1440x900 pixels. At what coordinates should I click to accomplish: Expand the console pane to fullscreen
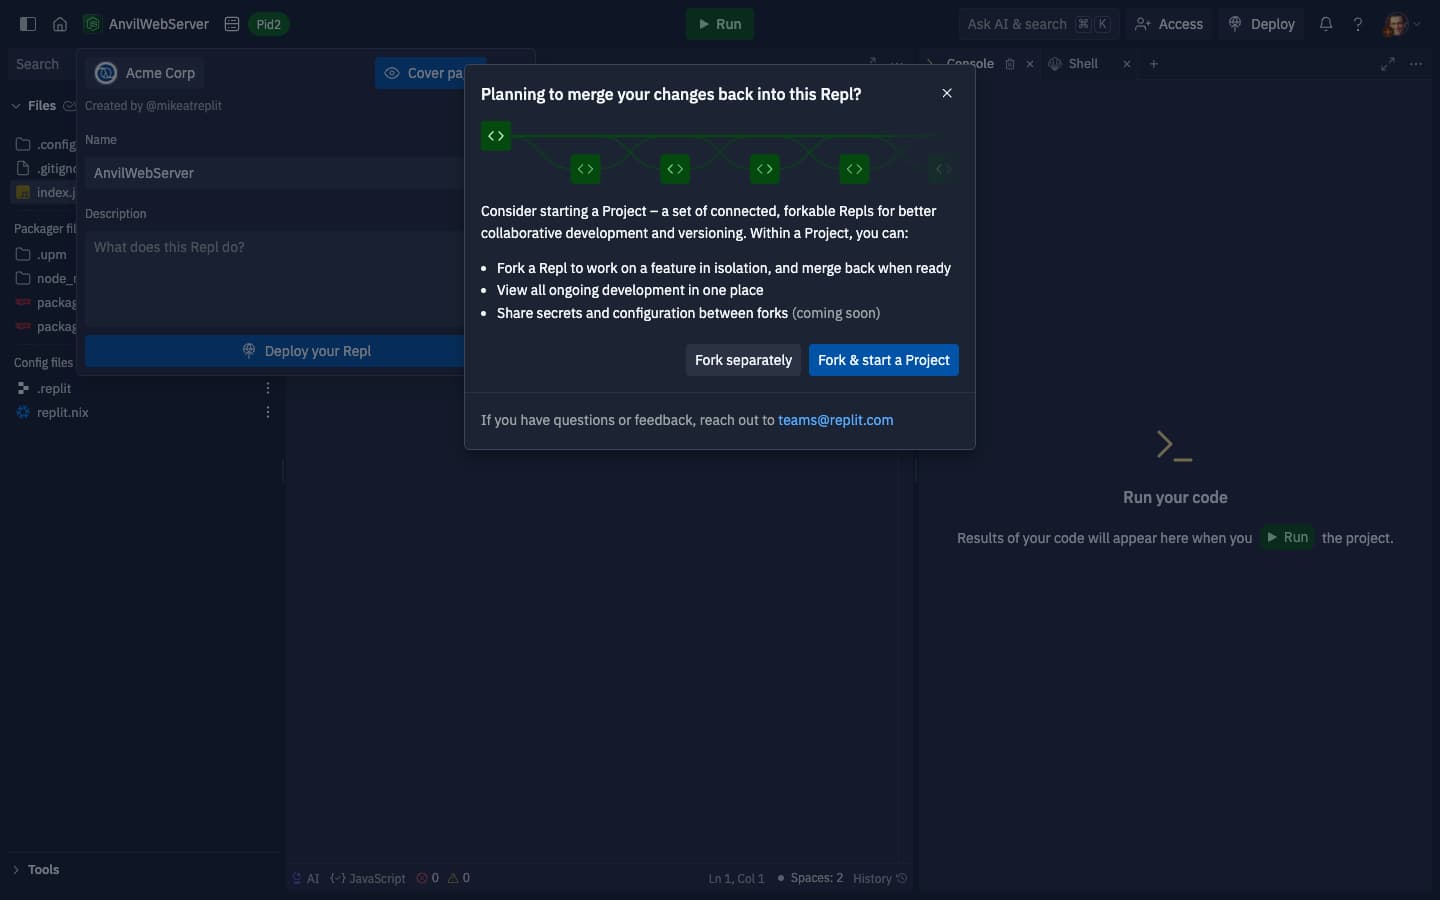(x=1387, y=63)
